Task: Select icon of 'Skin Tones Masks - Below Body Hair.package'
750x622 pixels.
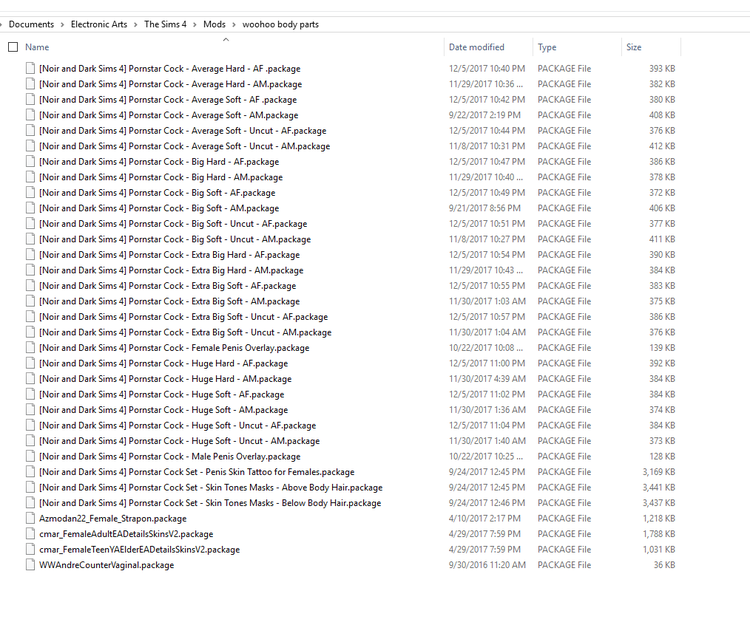Action: (x=31, y=503)
